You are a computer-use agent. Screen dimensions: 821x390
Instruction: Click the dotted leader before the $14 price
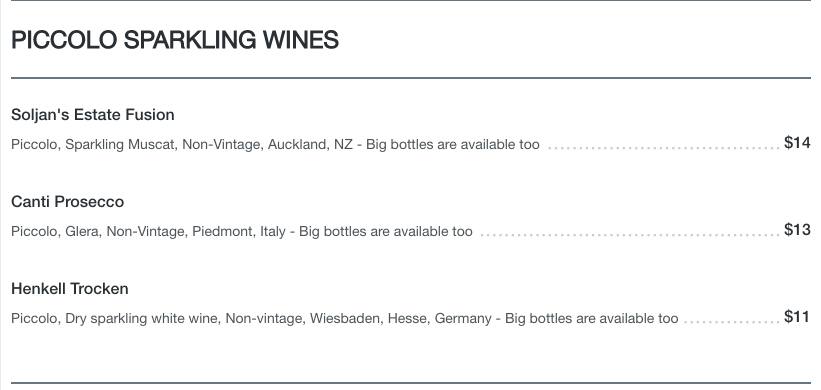(663, 148)
